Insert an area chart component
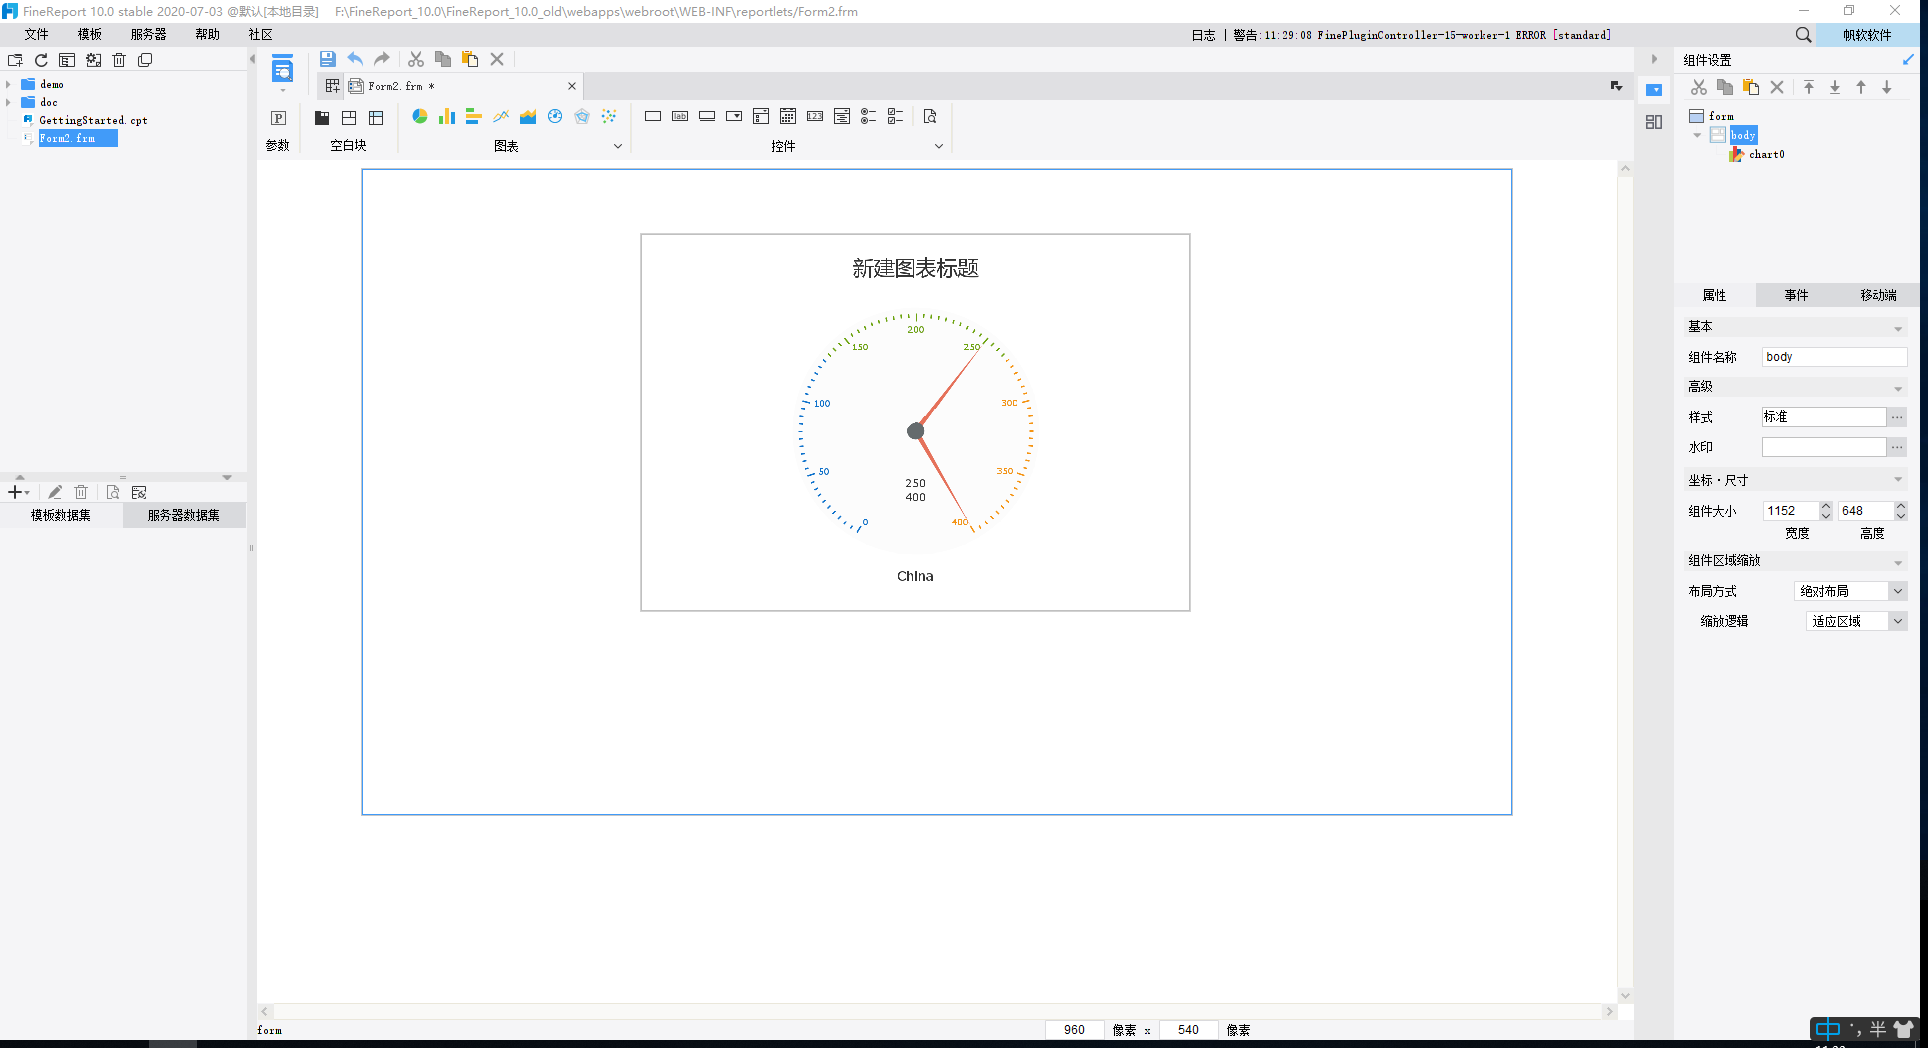Viewport: 1928px width, 1048px height. pos(528,117)
